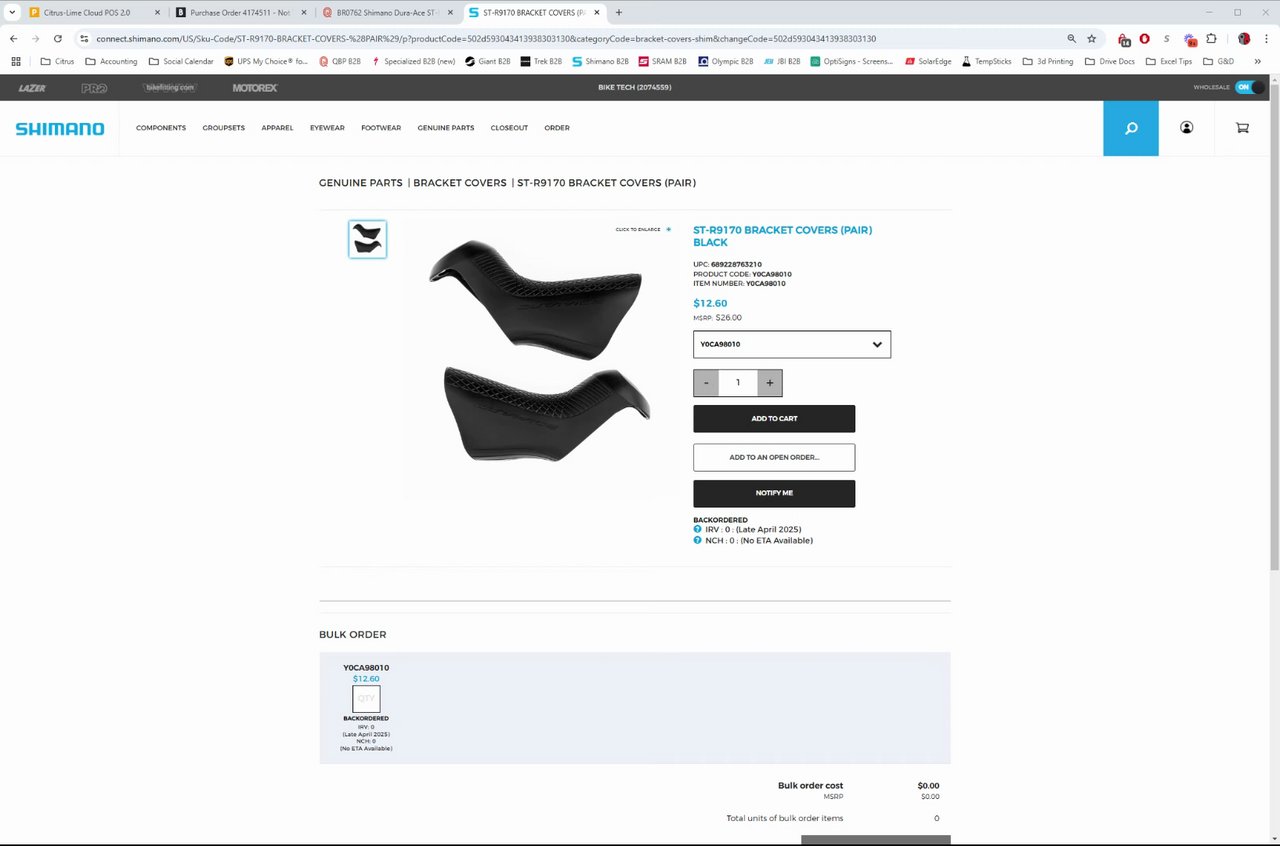This screenshot has width=1280, height=846.
Task: Click the browser address bar URL
Action: pos(486,38)
